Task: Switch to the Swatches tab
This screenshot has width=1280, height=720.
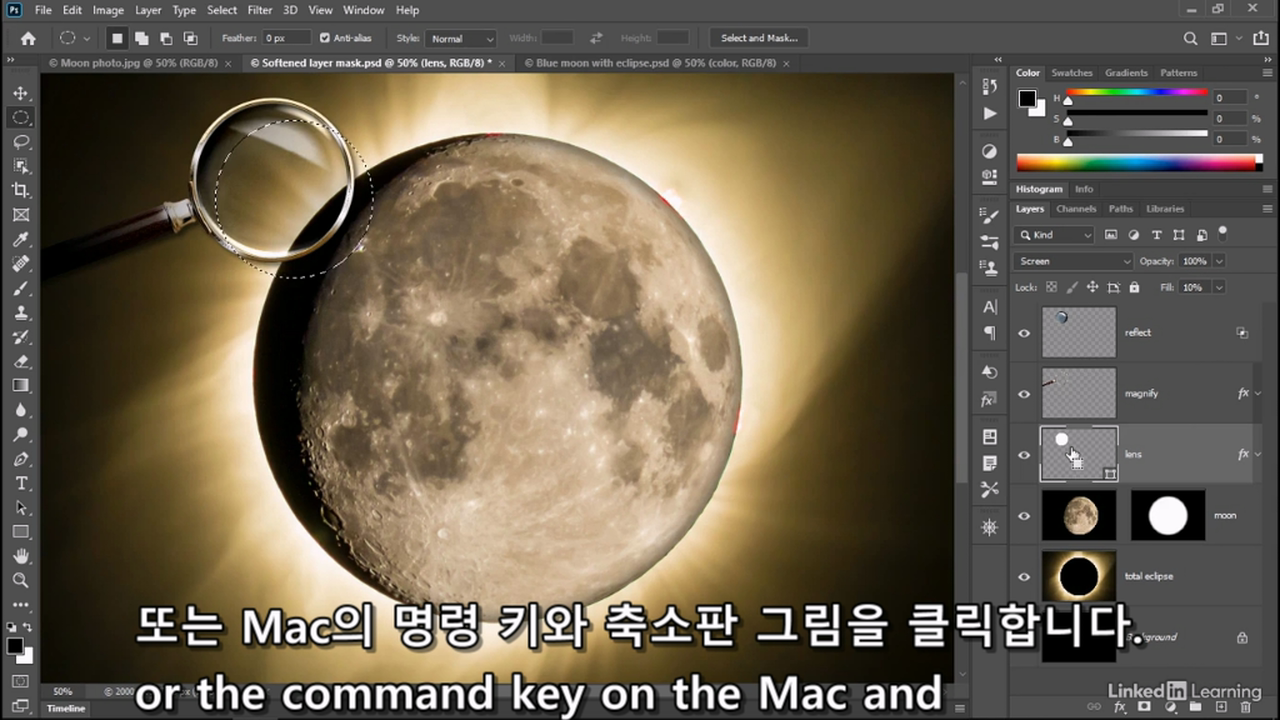Action: click(x=1072, y=73)
